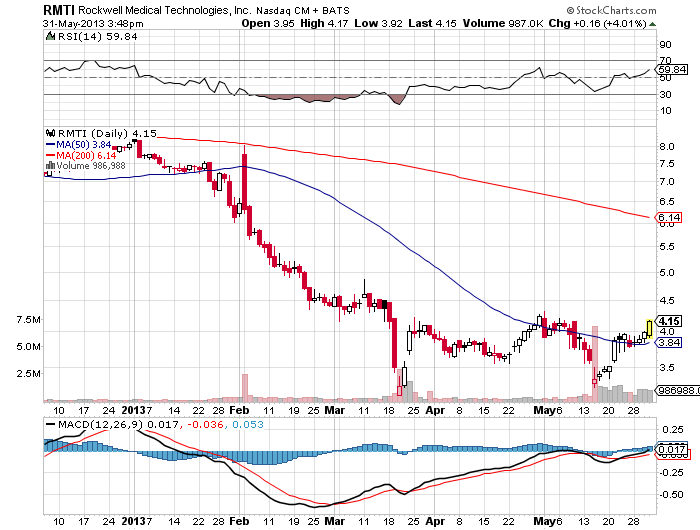
Task: Click the 10 label on RSI axis
Action: pyautogui.click(x=666, y=110)
